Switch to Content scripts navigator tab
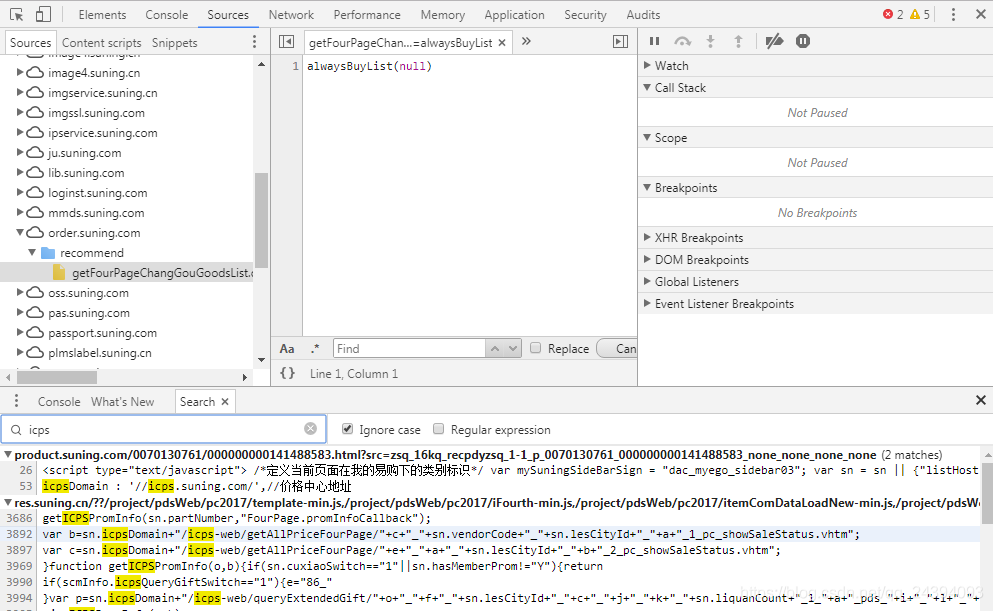993x611 pixels. point(101,42)
